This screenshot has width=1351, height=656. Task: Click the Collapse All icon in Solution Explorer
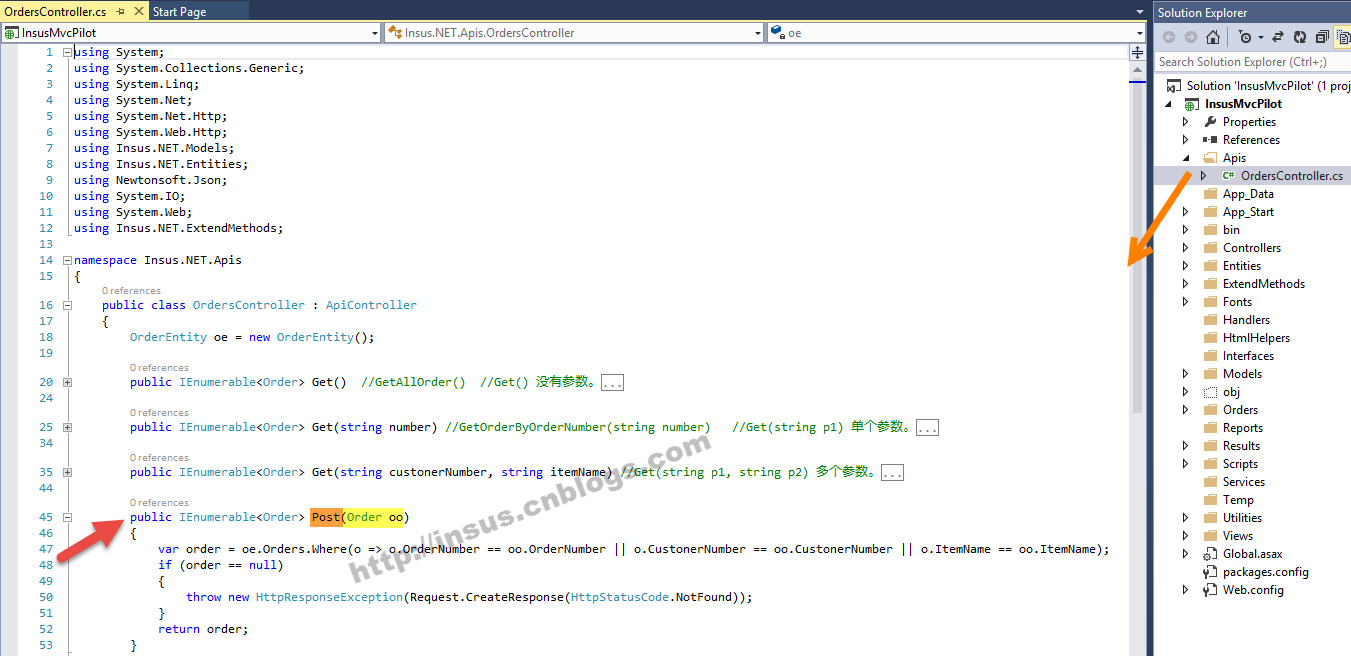[1322, 37]
